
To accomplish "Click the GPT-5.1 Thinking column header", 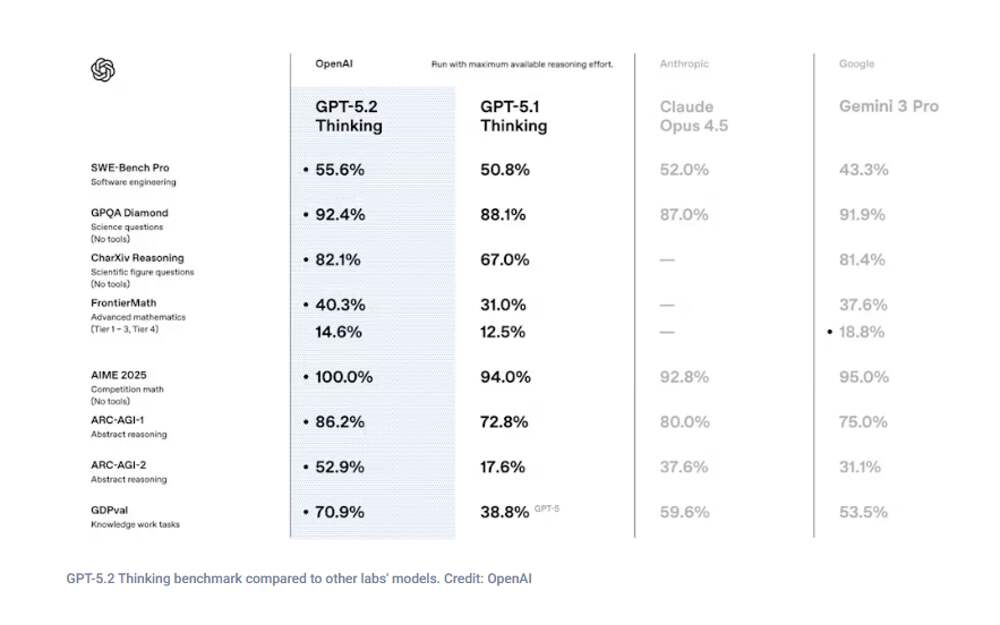I will (x=513, y=116).
